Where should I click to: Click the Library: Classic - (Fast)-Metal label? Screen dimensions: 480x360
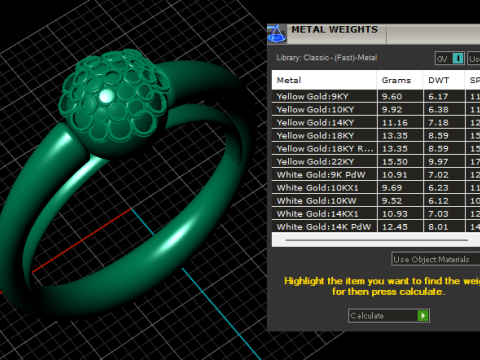(x=327, y=58)
